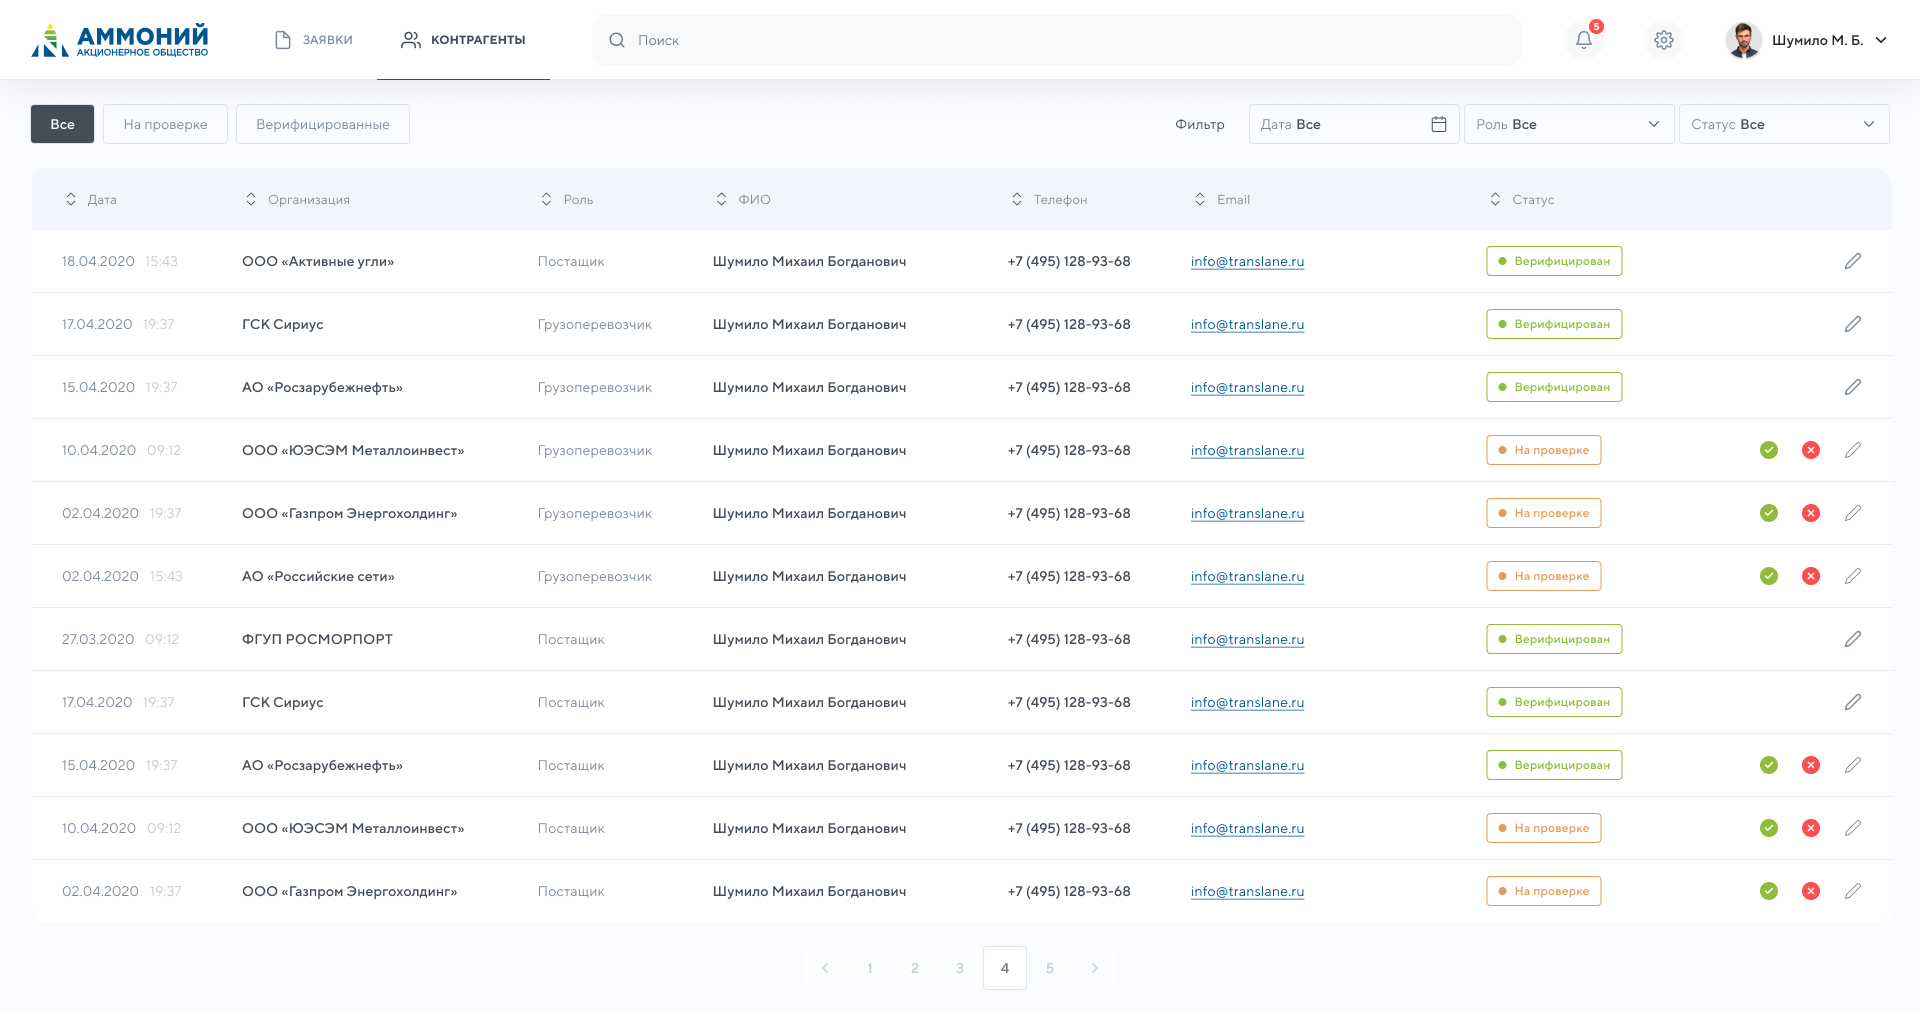The image size is (1920, 1014).
Task: Reject ООО «ЮЭСЭМ Металлоинвест» Грузоперевозчик row
Action: (x=1811, y=450)
